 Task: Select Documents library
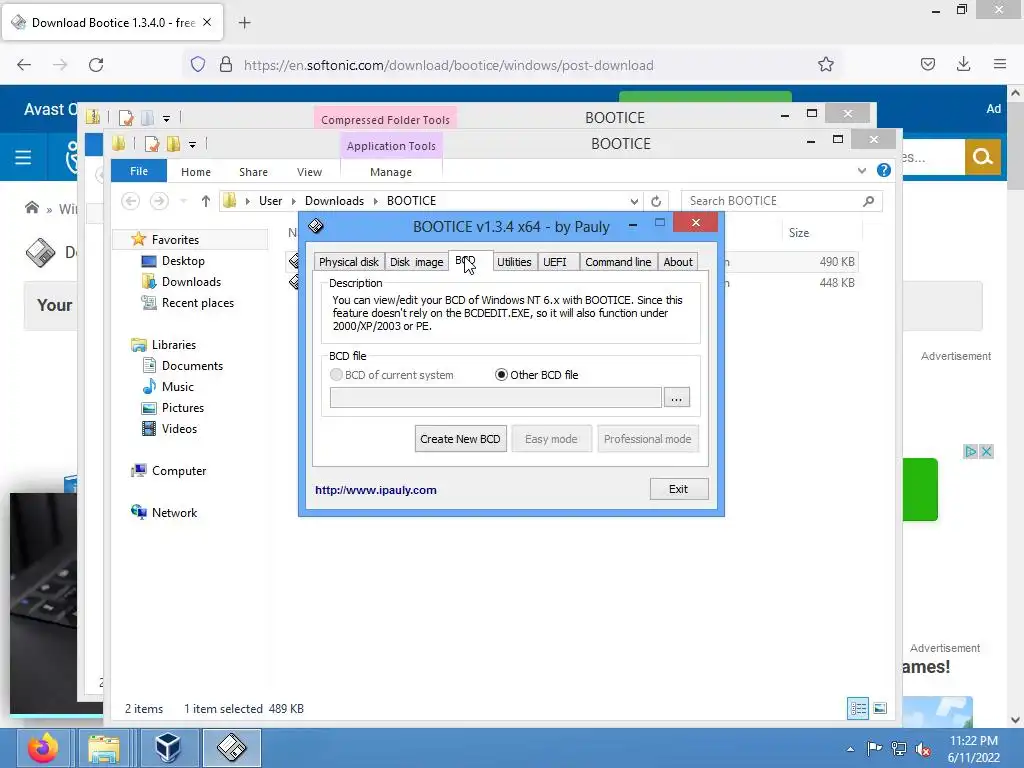[x=193, y=366]
